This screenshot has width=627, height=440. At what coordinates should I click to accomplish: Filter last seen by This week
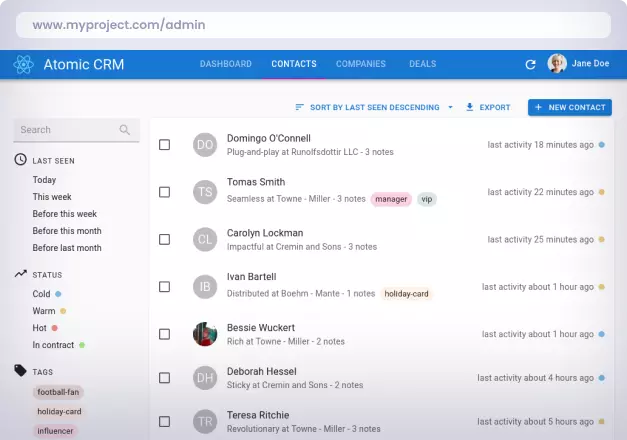pyautogui.click(x=52, y=197)
